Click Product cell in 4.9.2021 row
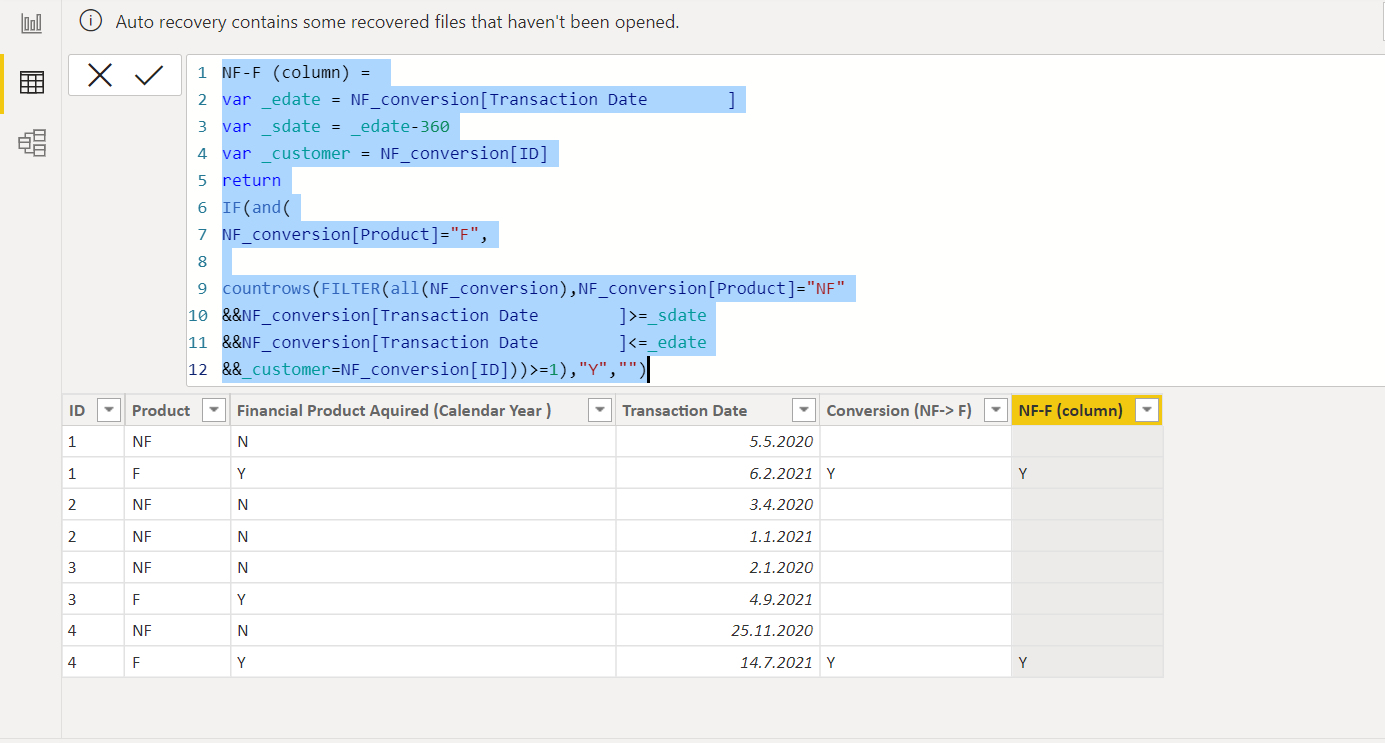Screen dimensions: 1385x743 [177, 599]
